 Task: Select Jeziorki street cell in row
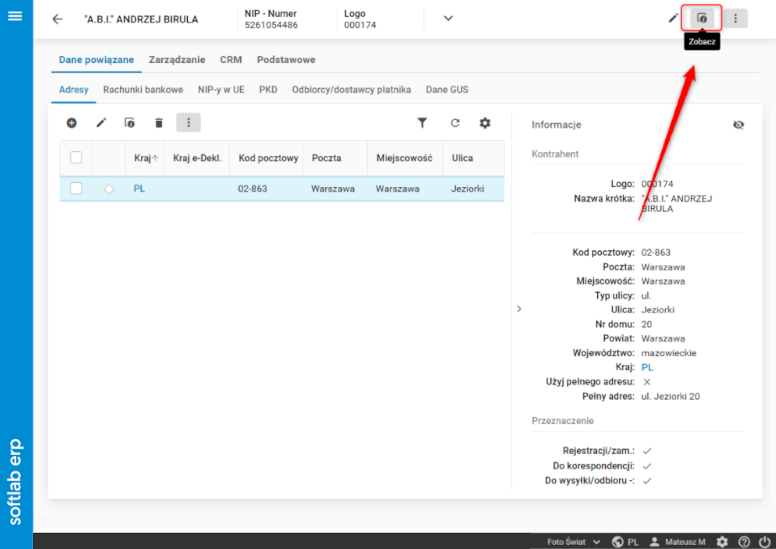[x=468, y=189]
